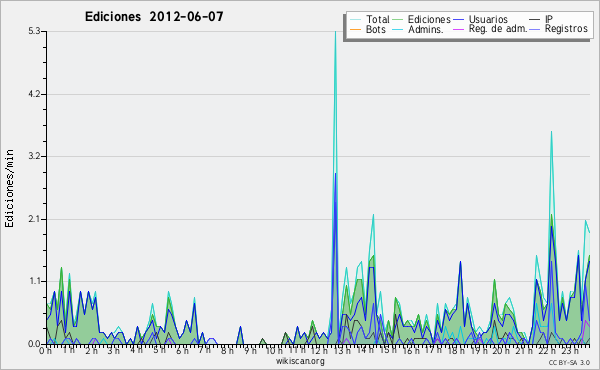This screenshot has width=600, height=370.
Task: Click the '9 h' x-axis tick label
Action: (250, 350)
